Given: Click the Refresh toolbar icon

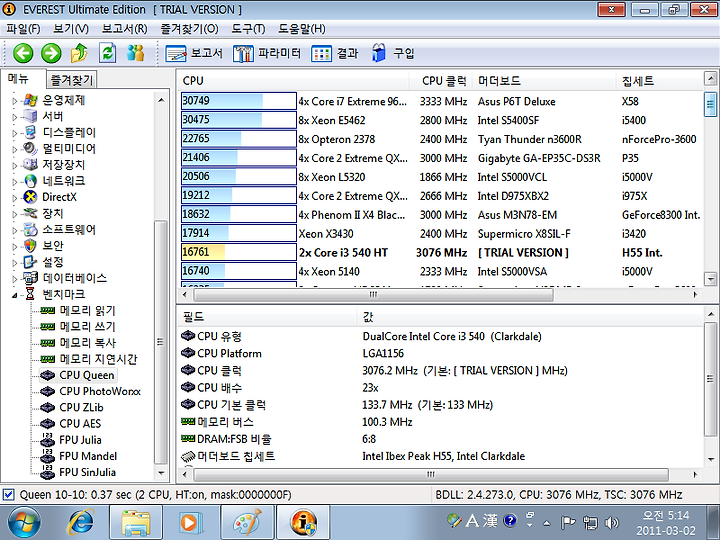Looking at the screenshot, I should point(107,53).
